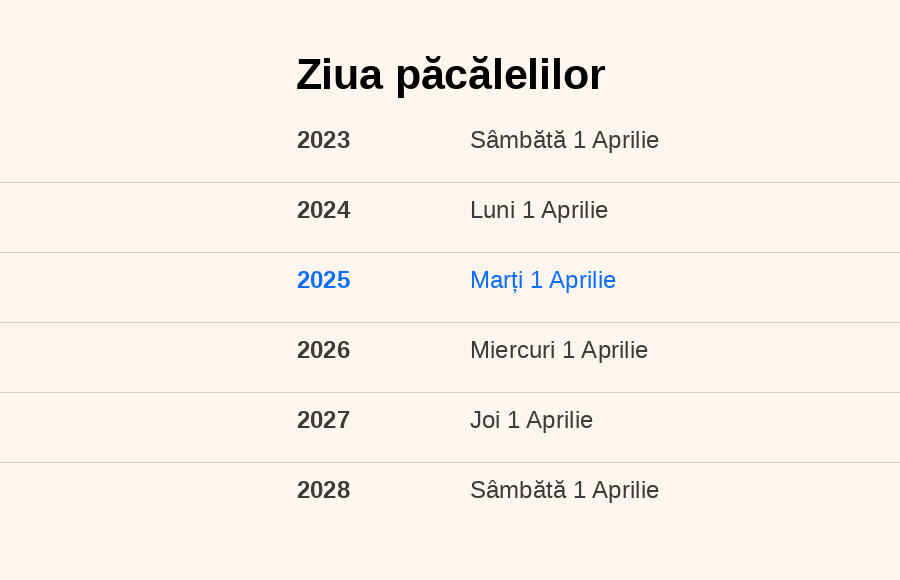900x580 pixels.
Task: Click the Ziua păcălelilor heading
Action: pyautogui.click(x=451, y=75)
